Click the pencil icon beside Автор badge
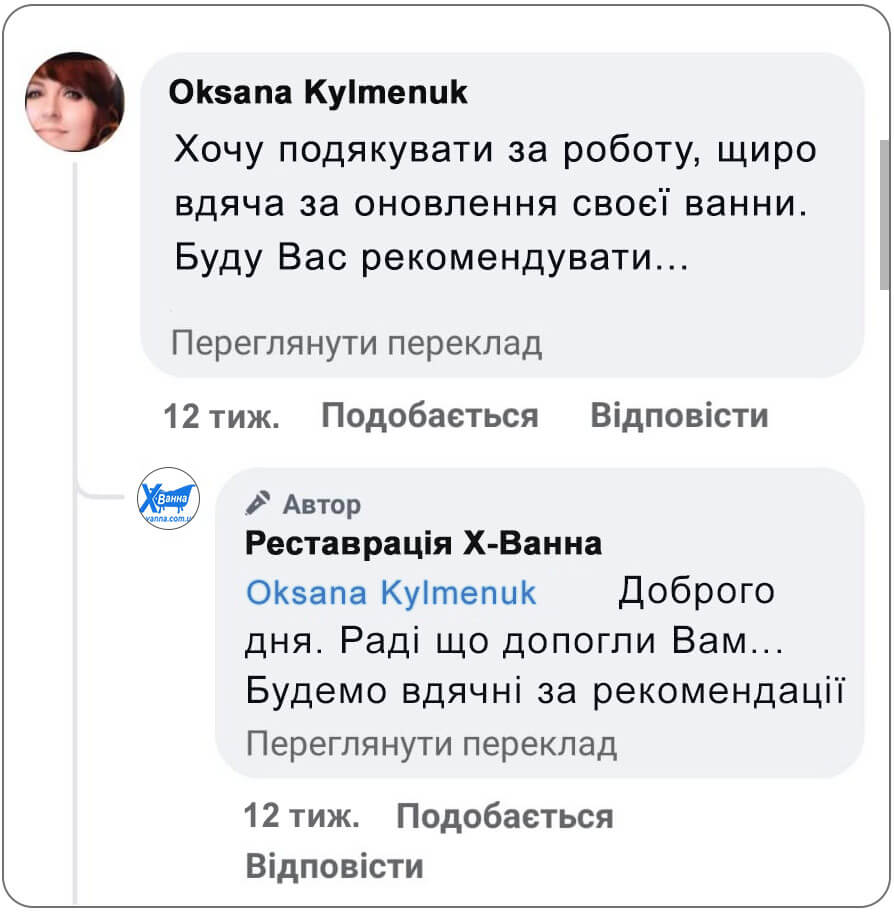 (258, 504)
